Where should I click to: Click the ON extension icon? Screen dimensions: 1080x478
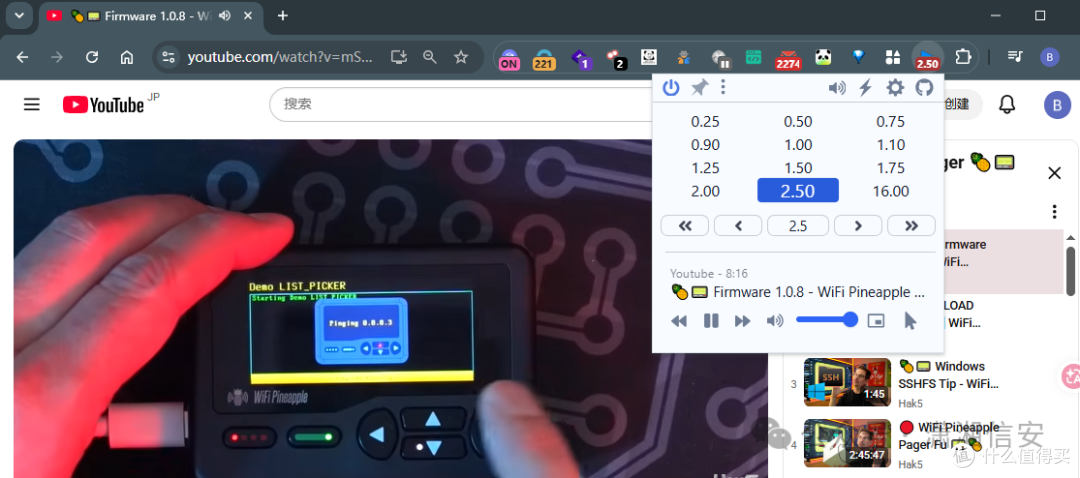click(509, 59)
